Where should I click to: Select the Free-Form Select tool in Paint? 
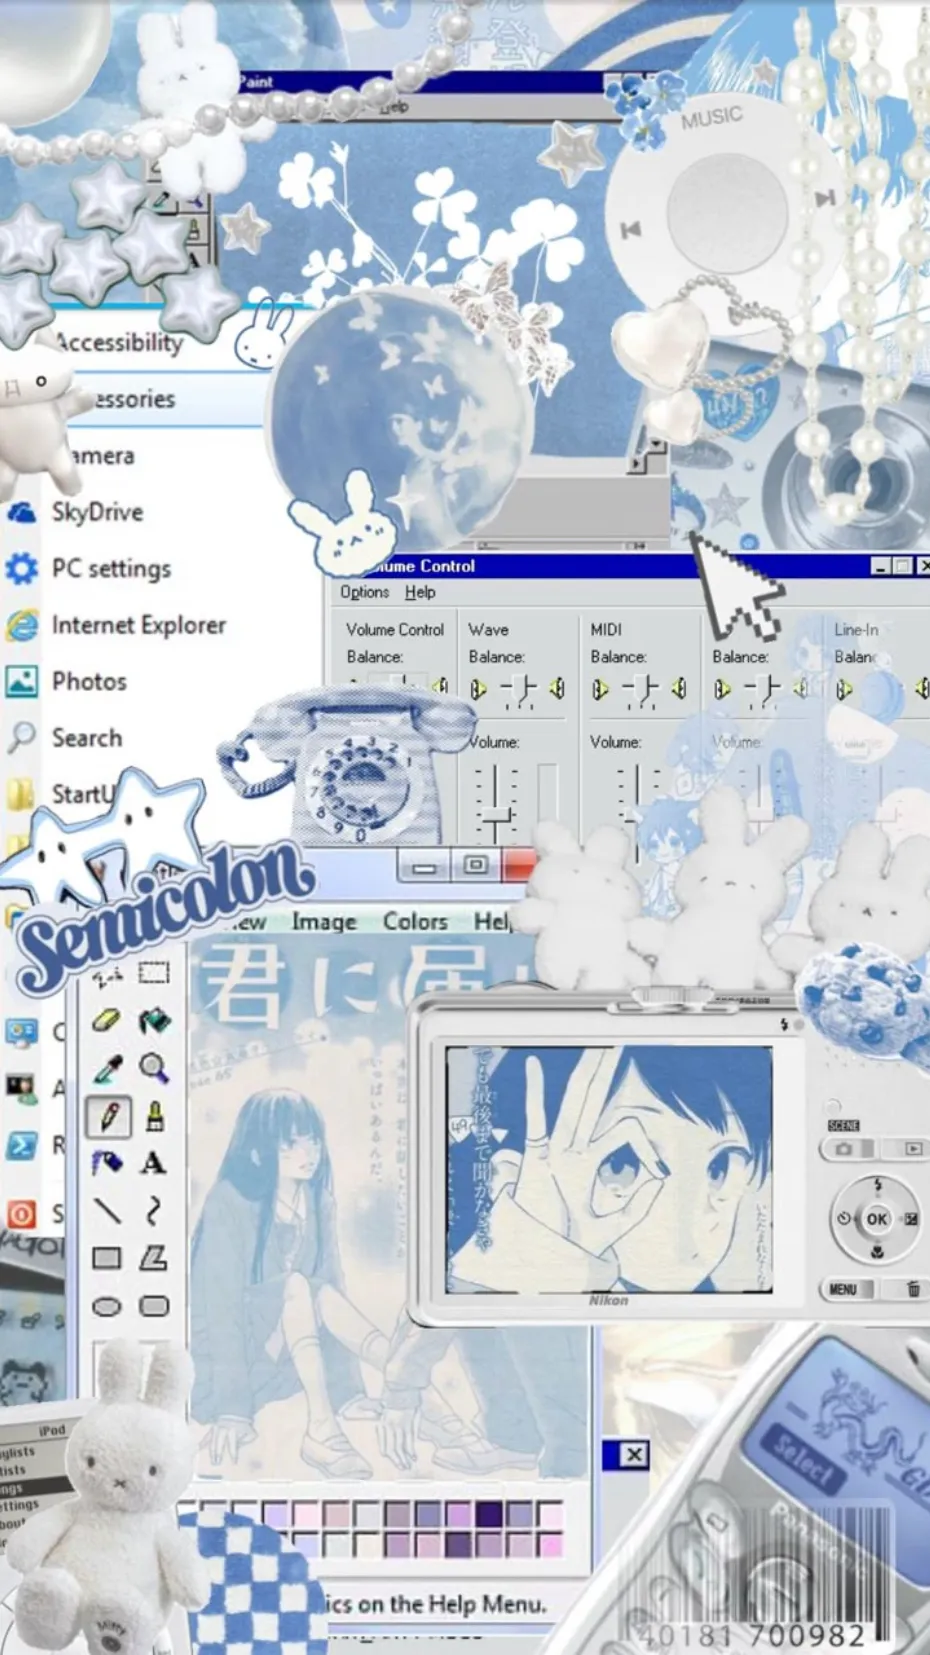107,975
